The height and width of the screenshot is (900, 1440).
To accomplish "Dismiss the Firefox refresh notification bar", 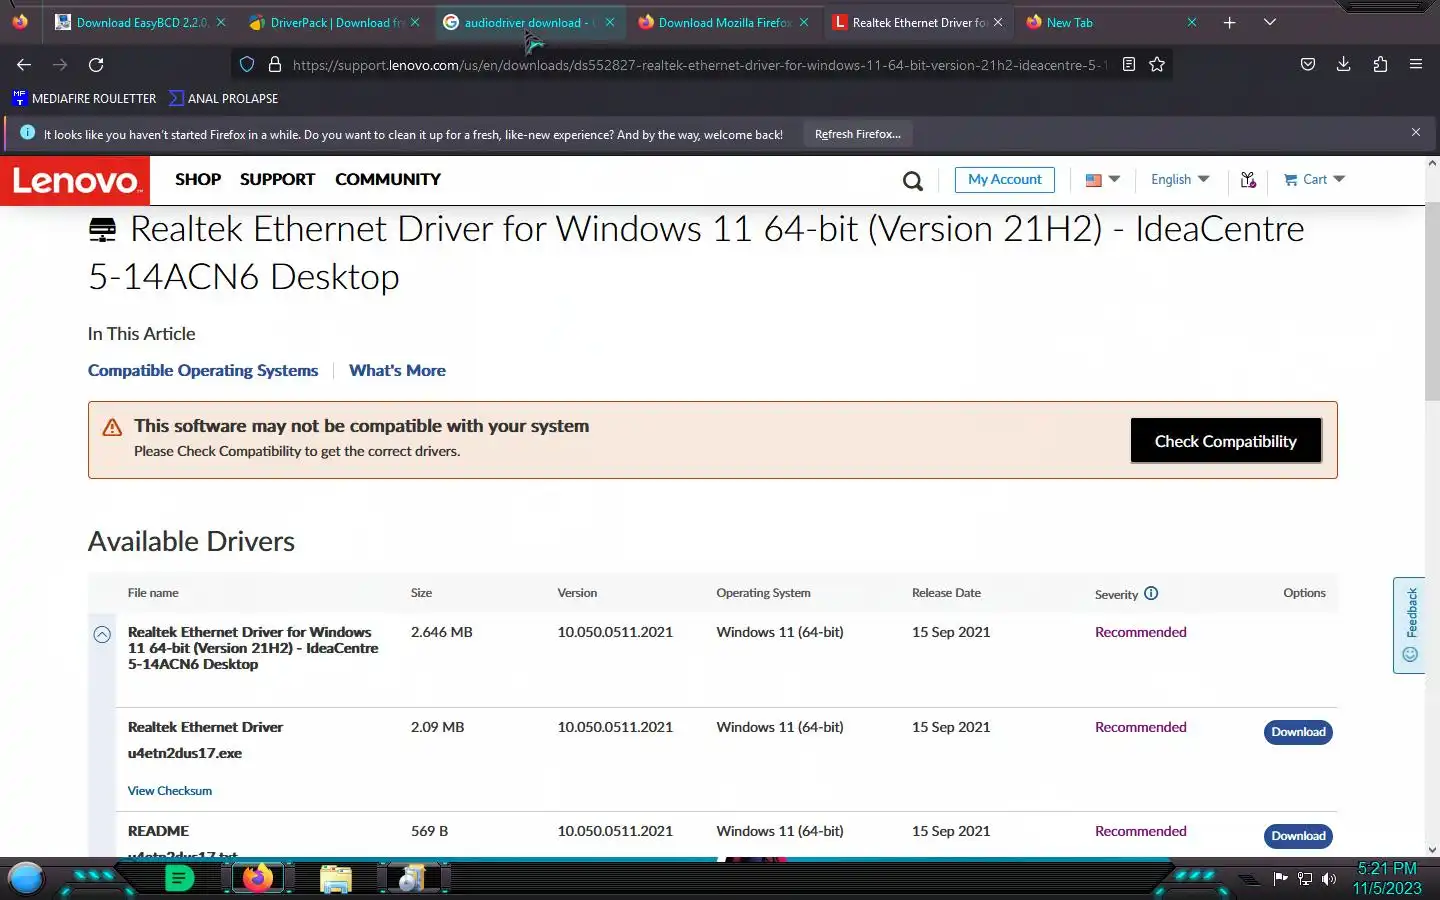I will click(x=1416, y=133).
